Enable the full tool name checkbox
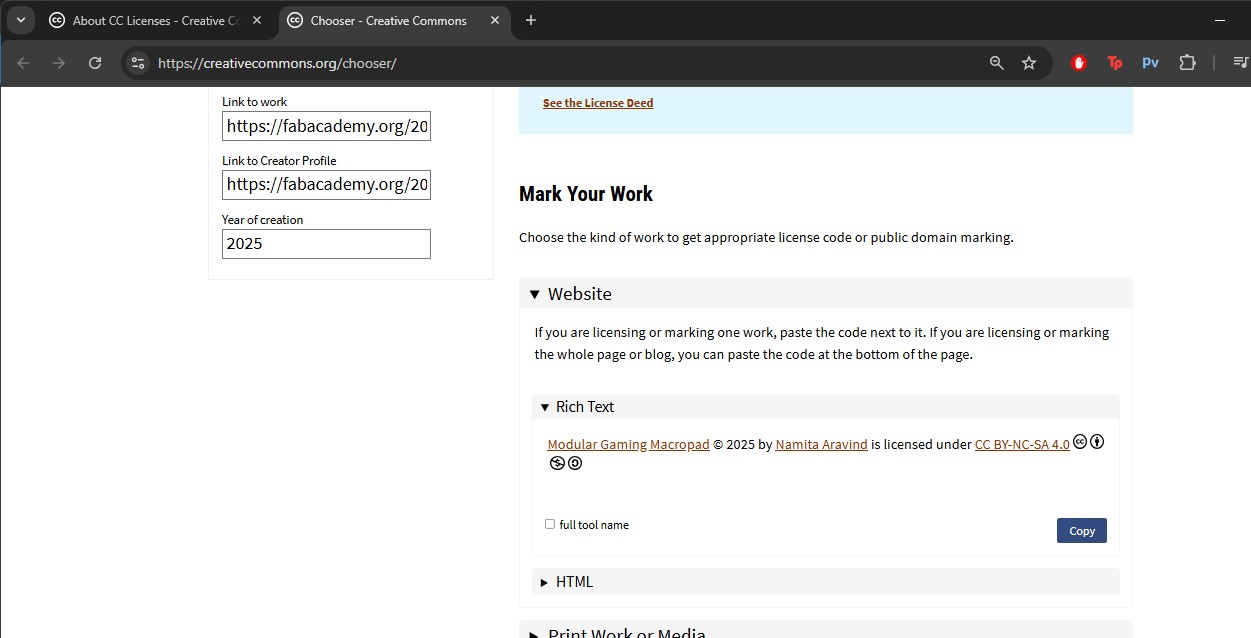The width and height of the screenshot is (1251, 638). coord(550,524)
